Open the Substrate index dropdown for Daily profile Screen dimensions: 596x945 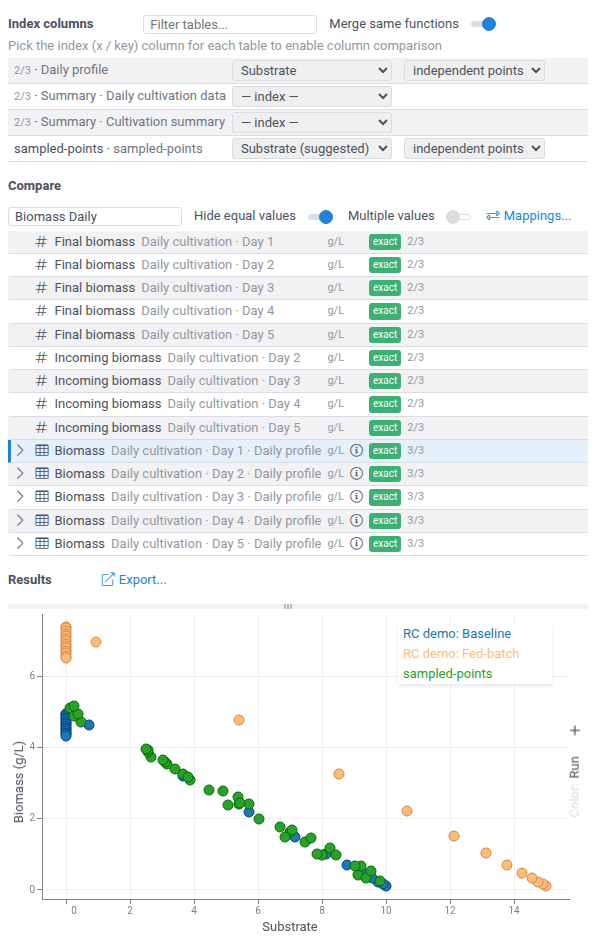pyautogui.click(x=312, y=71)
